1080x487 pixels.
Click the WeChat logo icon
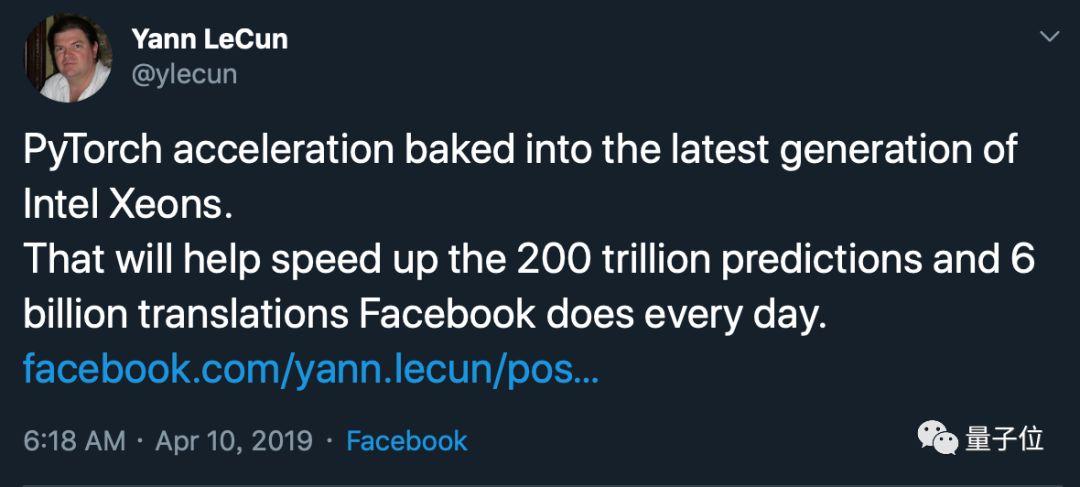(x=938, y=438)
